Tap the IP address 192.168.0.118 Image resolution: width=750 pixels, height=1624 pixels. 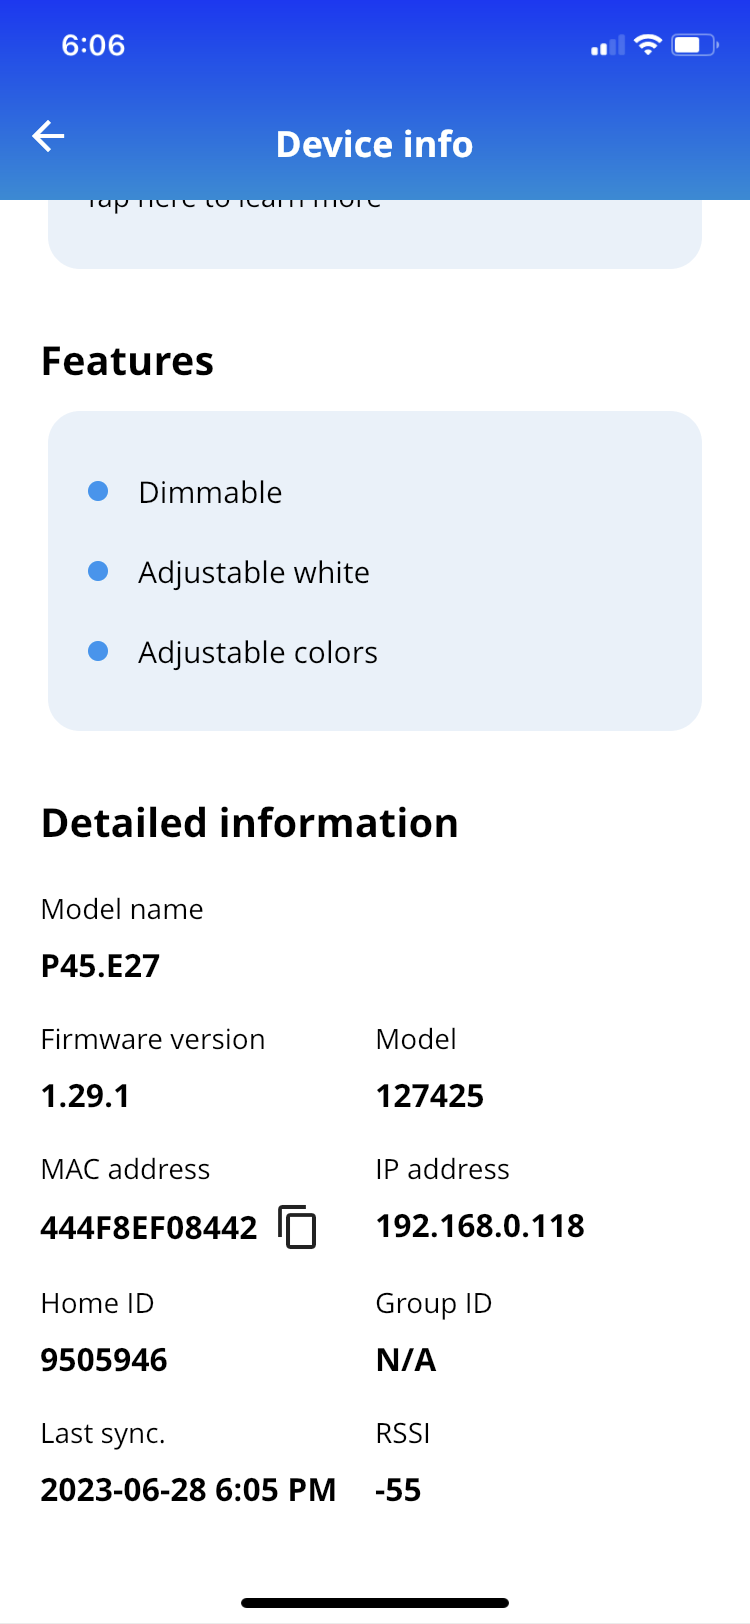480,1226
